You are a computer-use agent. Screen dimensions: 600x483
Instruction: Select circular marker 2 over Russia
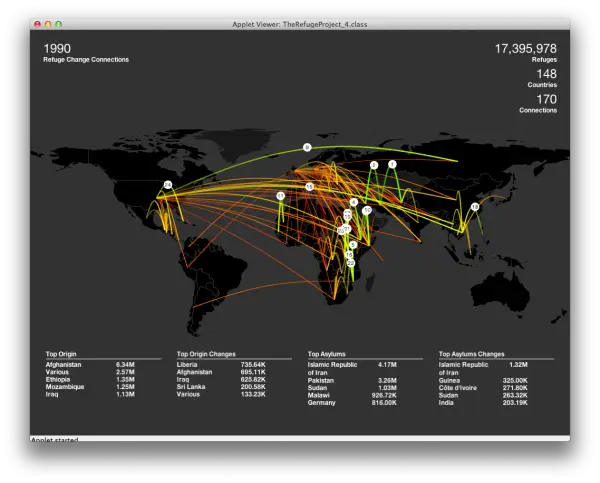tap(374, 165)
